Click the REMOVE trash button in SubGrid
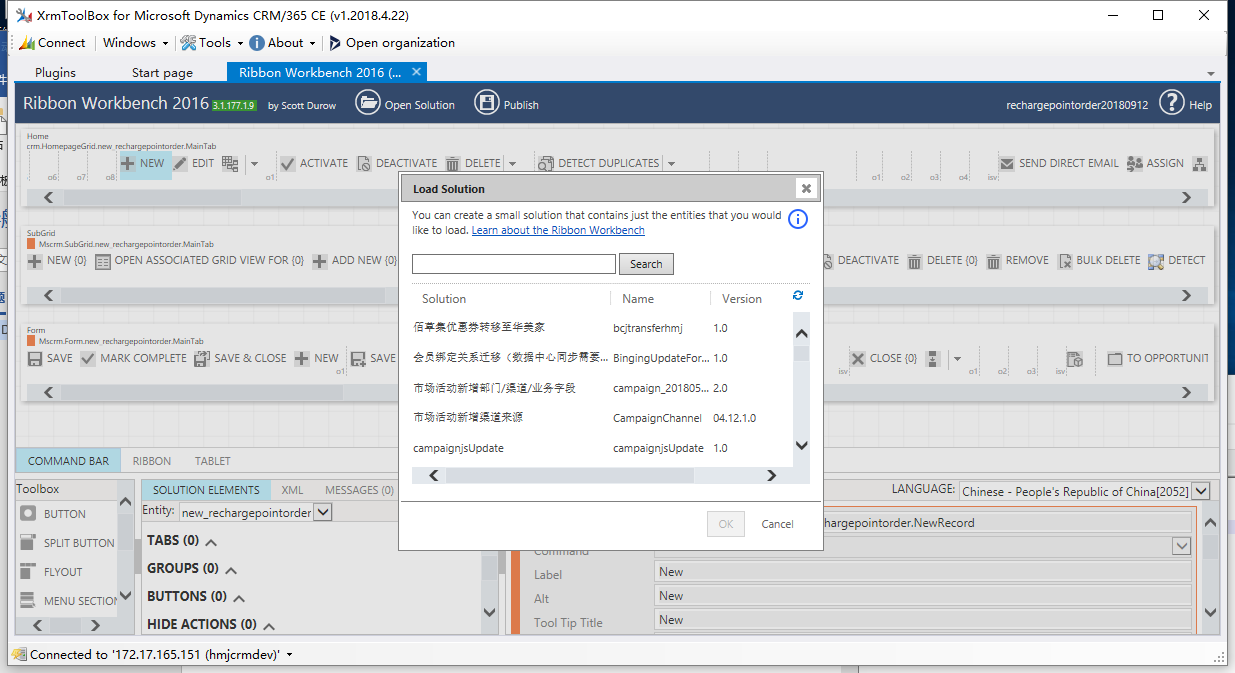1235x673 pixels. point(1017,260)
